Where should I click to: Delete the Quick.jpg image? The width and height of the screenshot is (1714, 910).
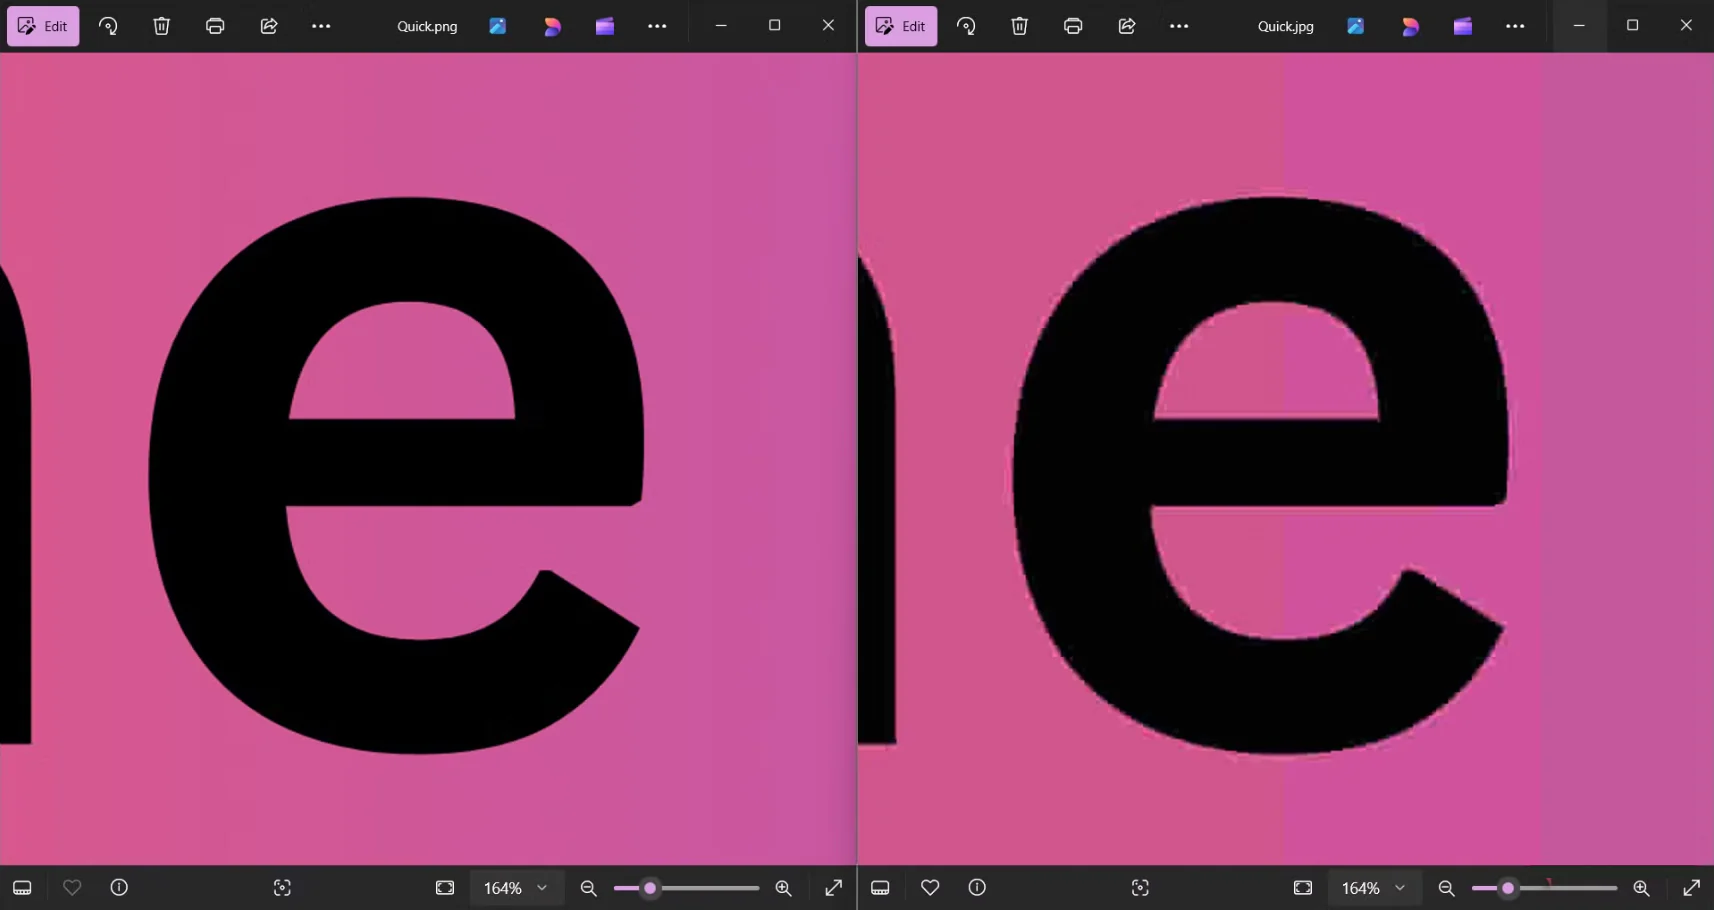click(1019, 26)
